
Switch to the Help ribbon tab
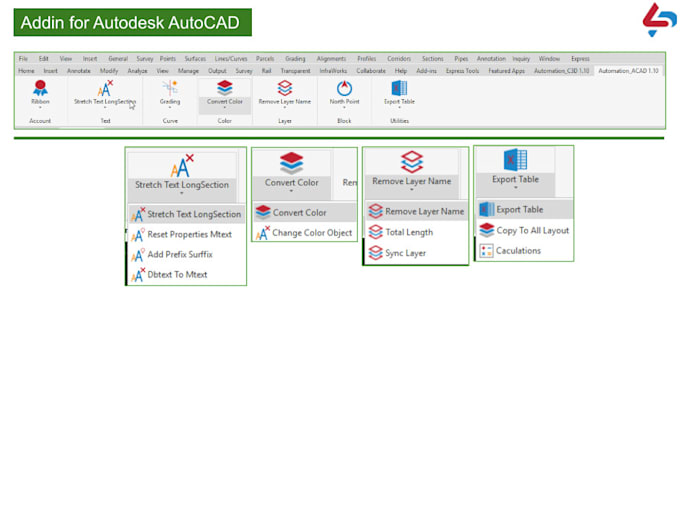pos(401,71)
